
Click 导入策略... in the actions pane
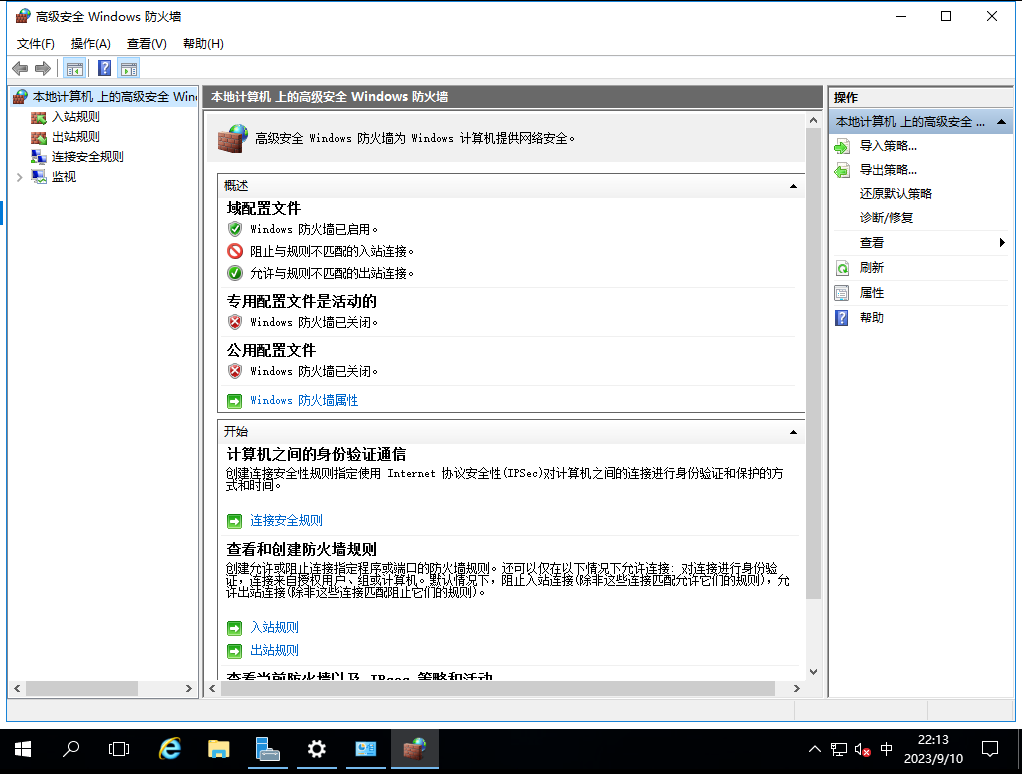pos(888,146)
